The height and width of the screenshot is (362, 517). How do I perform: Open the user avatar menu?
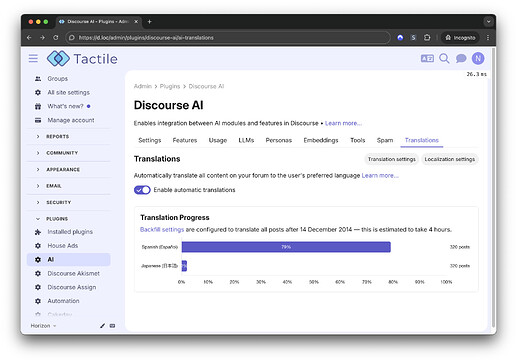tap(478, 58)
